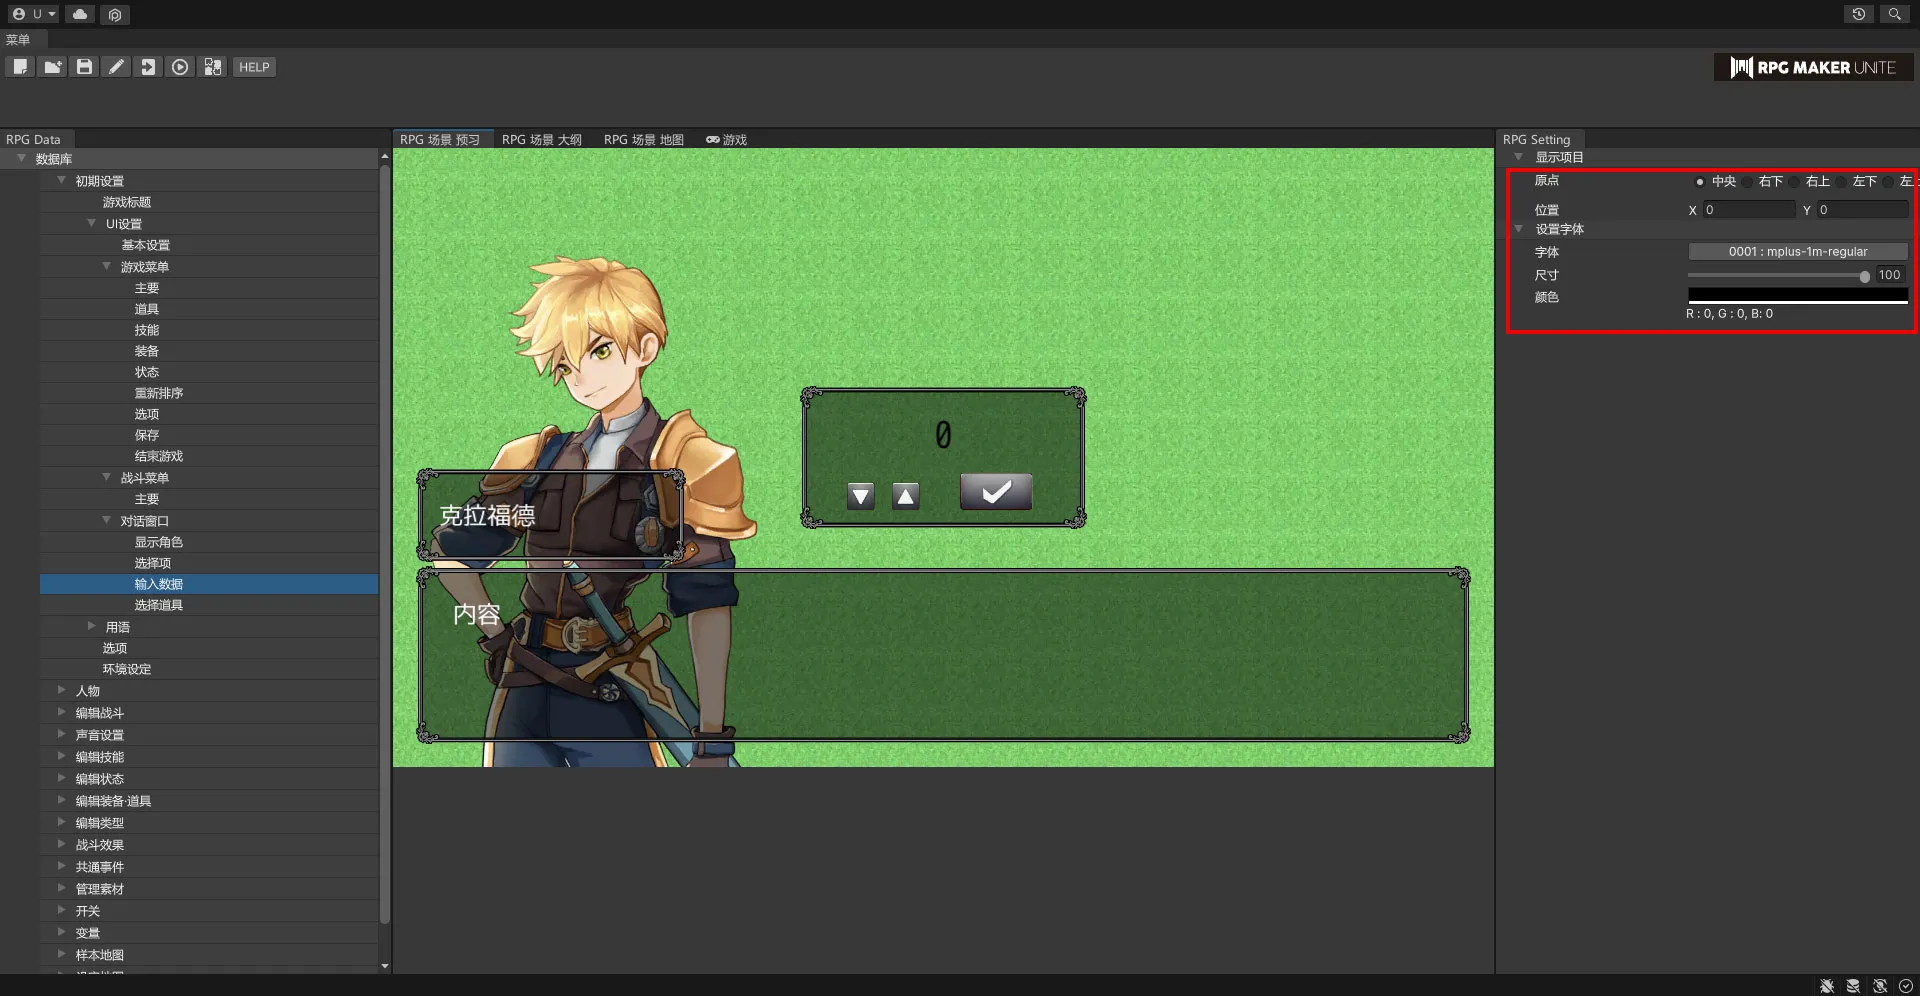The image size is (1920, 996).
Task: Click the HELP button
Action: pyautogui.click(x=254, y=67)
